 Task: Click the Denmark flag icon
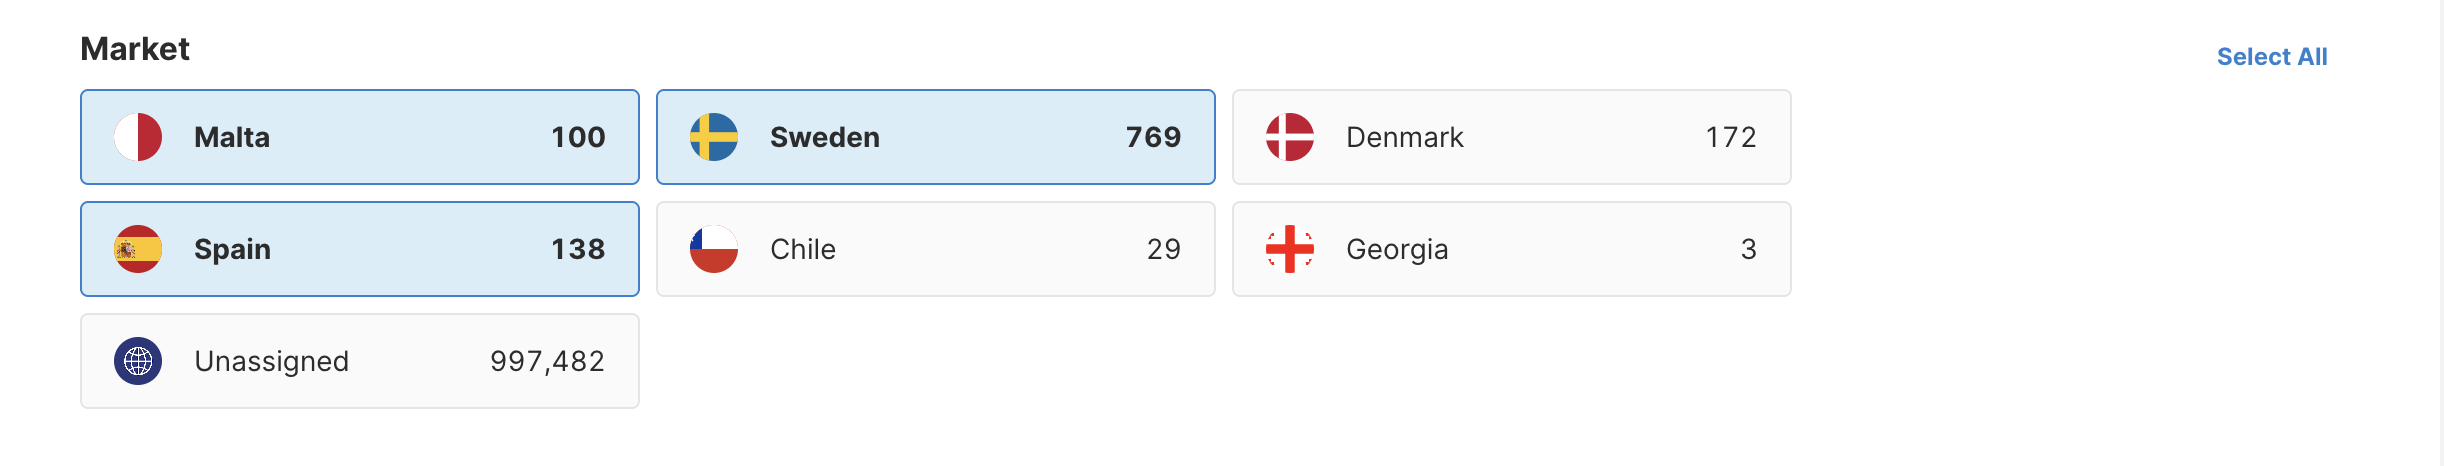1290,137
